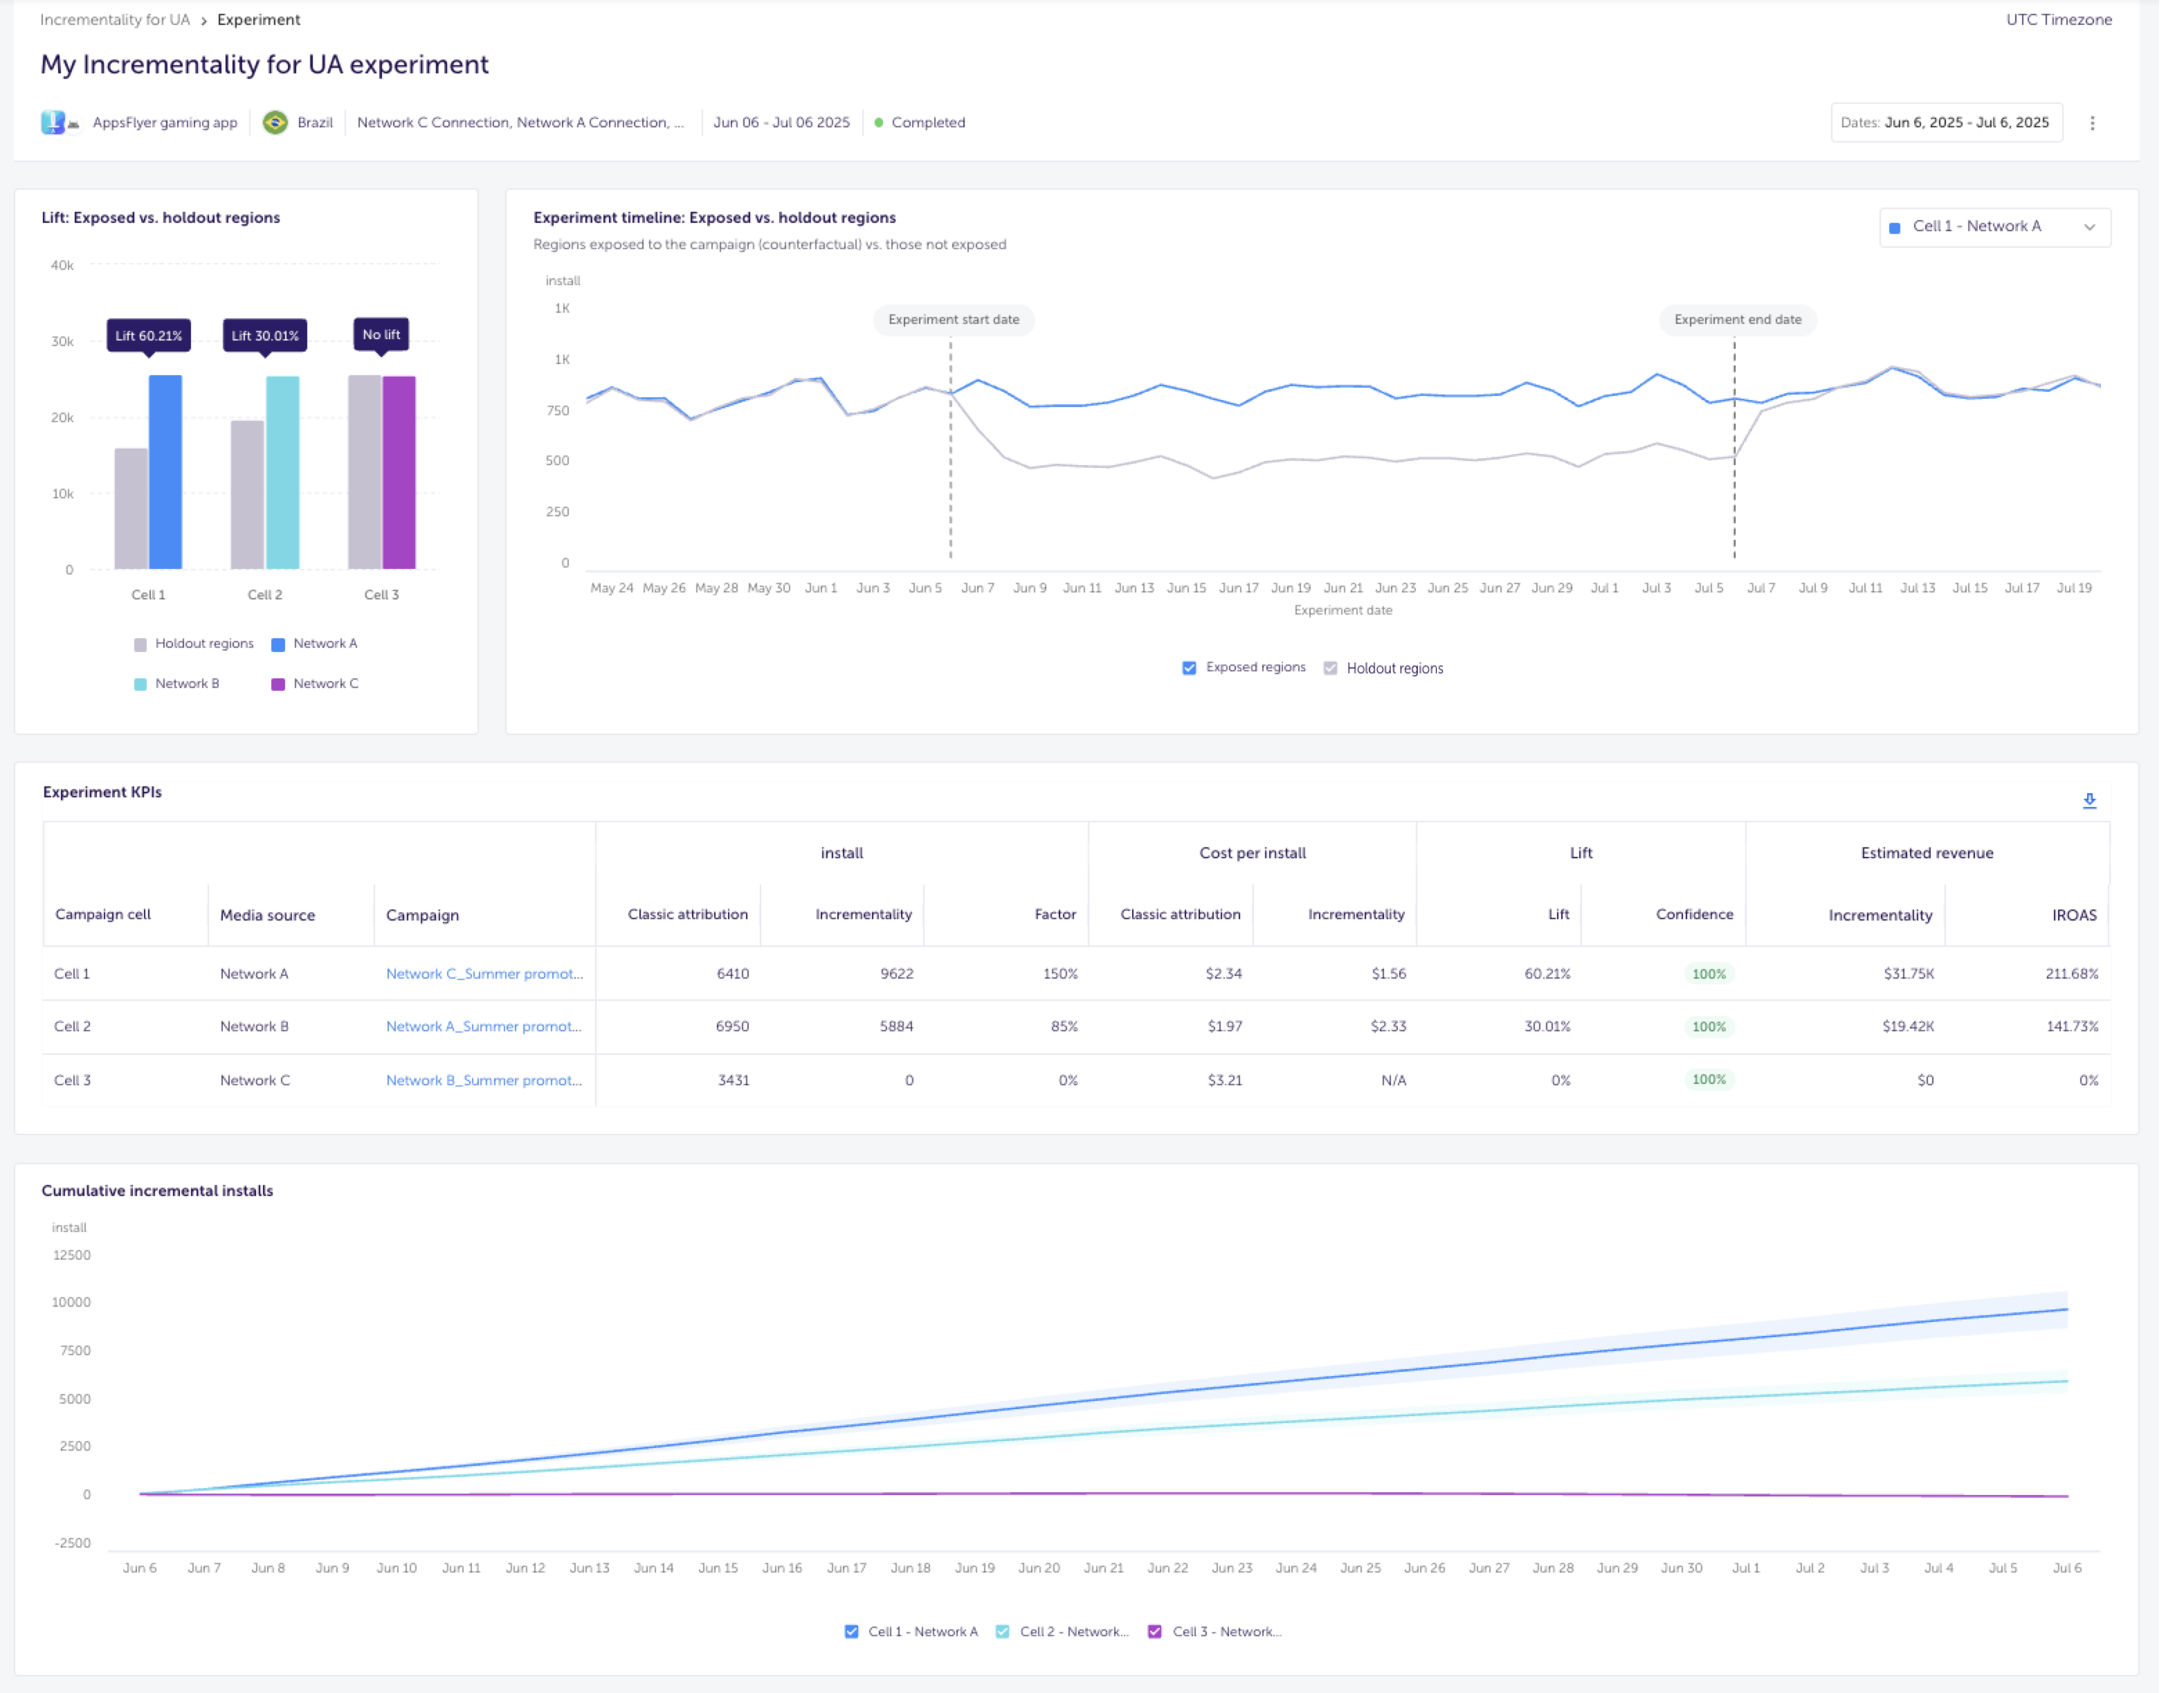Sort by the IROAS column header
The width and height of the screenshot is (2184, 1693).
pyautogui.click(x=2074, y=915)
